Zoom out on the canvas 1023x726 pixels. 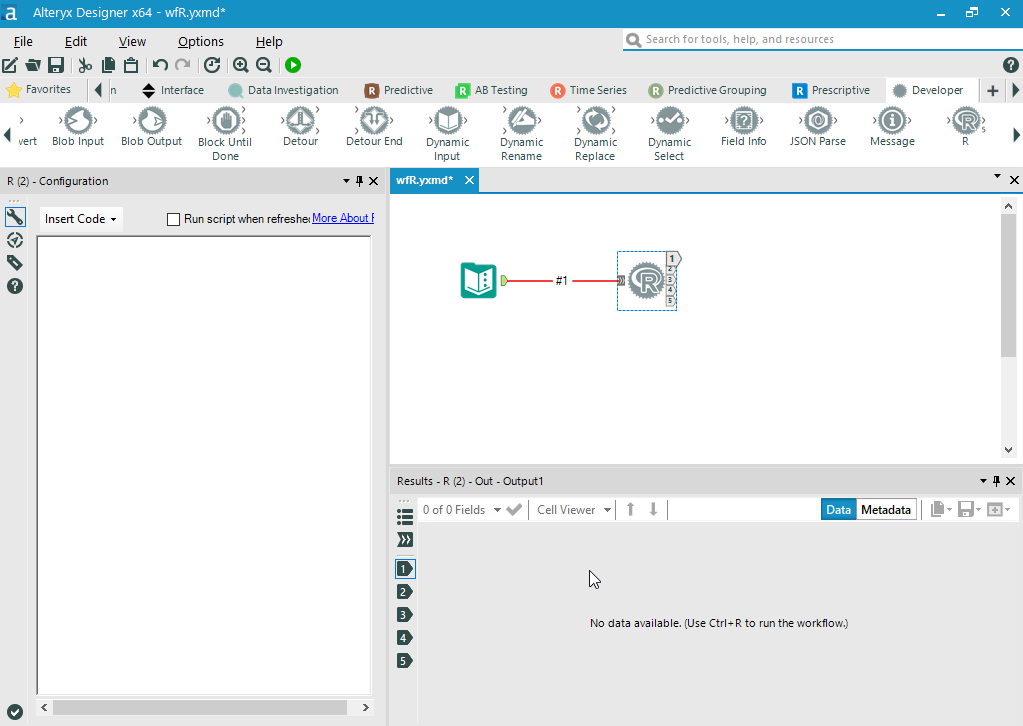(264, 65)
